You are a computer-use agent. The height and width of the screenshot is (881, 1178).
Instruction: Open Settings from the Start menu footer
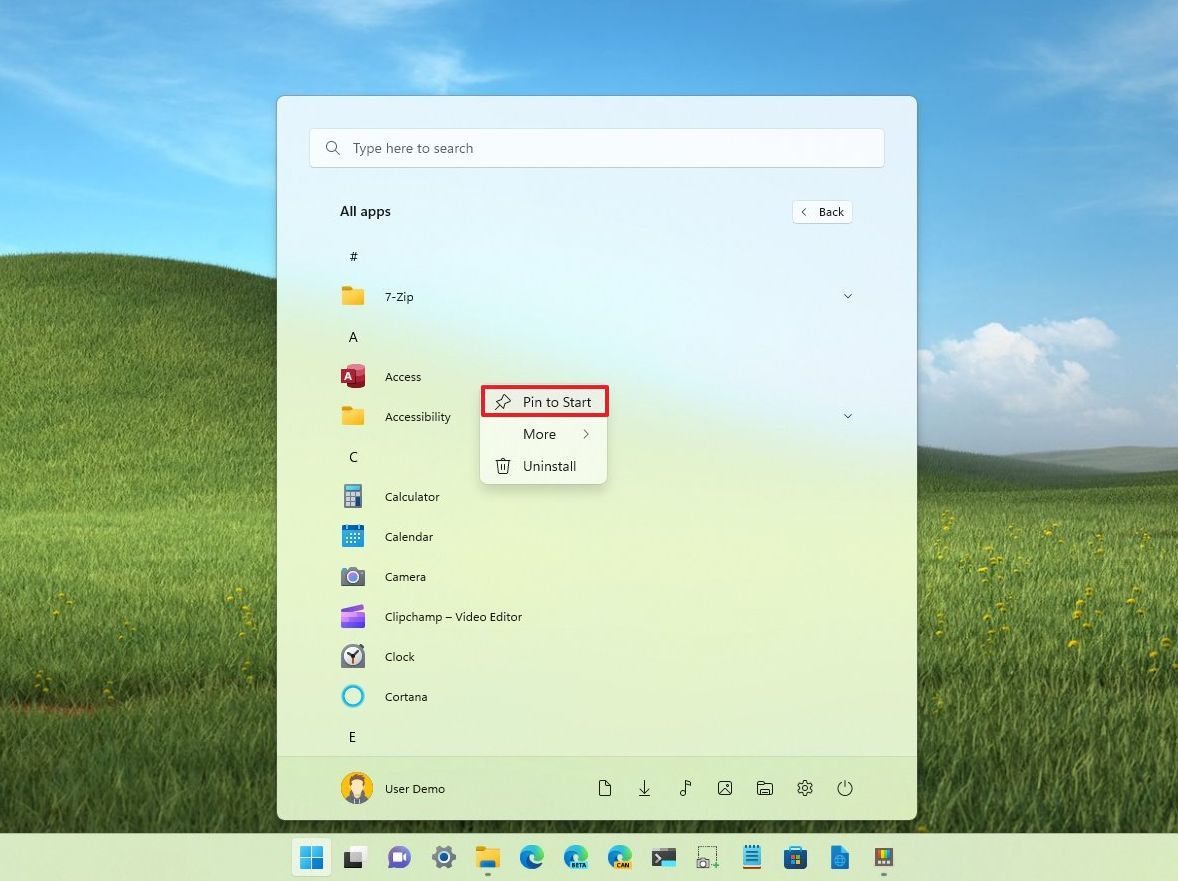click(x=805, y=788)
